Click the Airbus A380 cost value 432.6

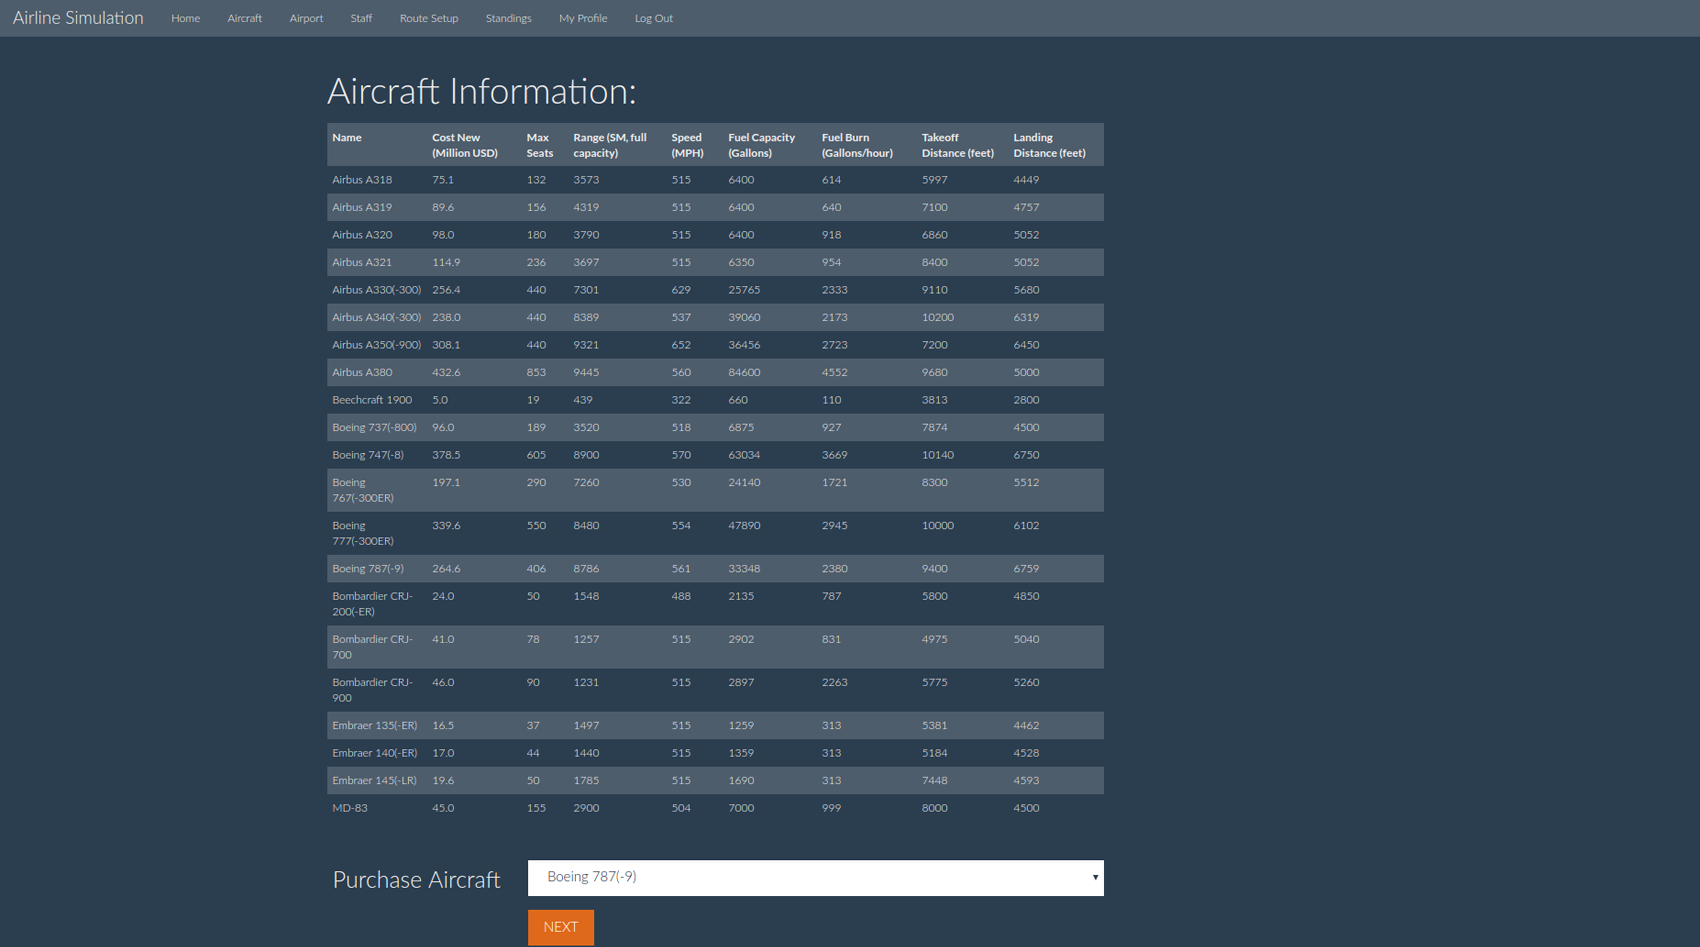pos(446,372)
